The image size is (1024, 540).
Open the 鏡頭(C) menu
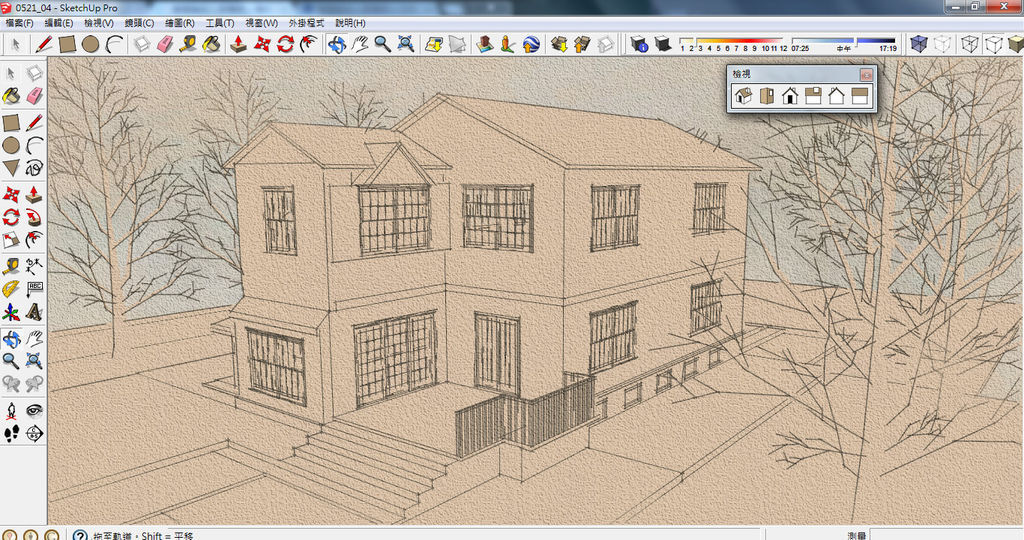coord(139,23)
